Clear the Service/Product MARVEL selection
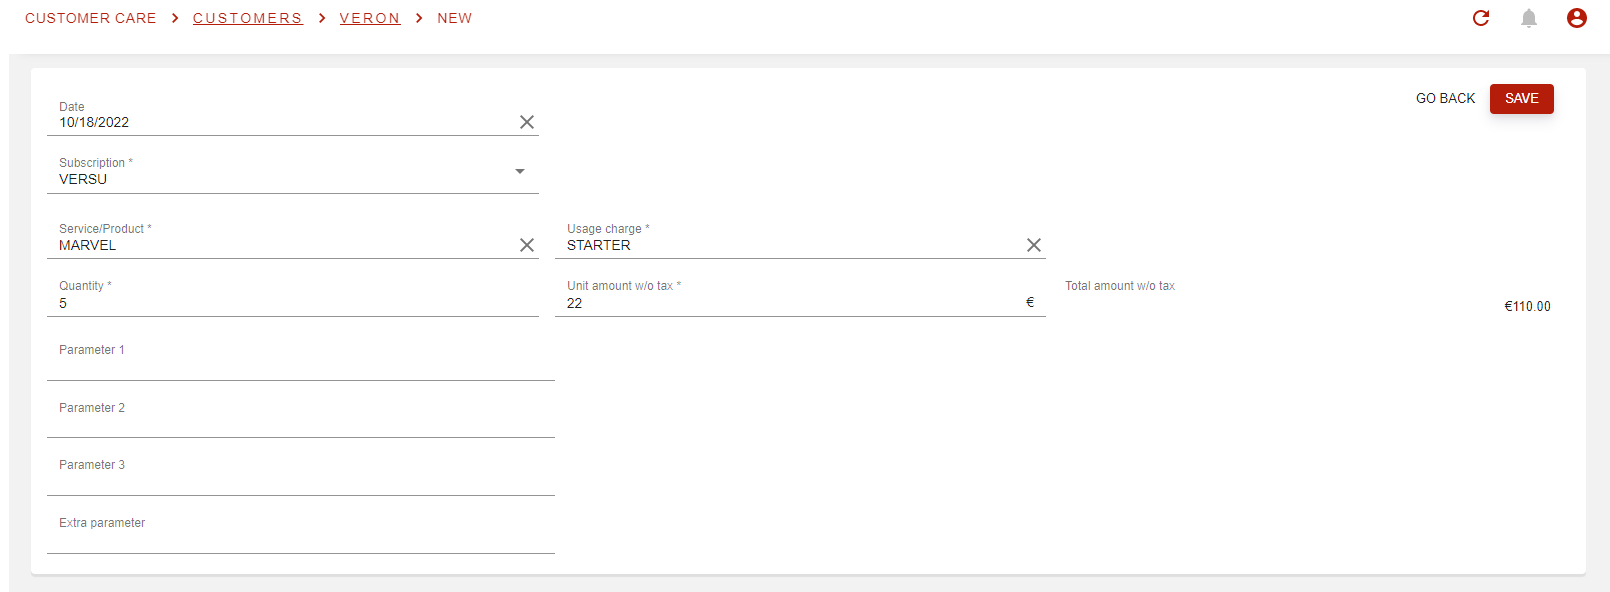Viewport: 1610px width, 592px height. click(x=527, y=245)
